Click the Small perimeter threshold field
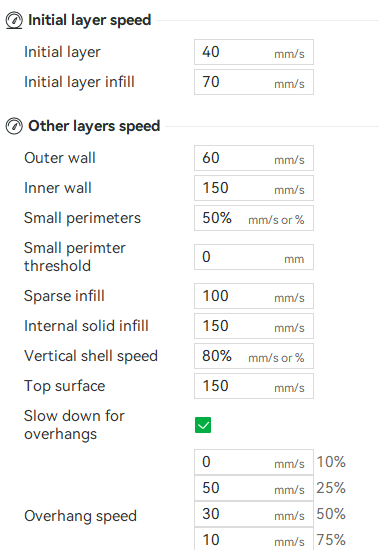The image size is (379, 550). coord(254,257)
